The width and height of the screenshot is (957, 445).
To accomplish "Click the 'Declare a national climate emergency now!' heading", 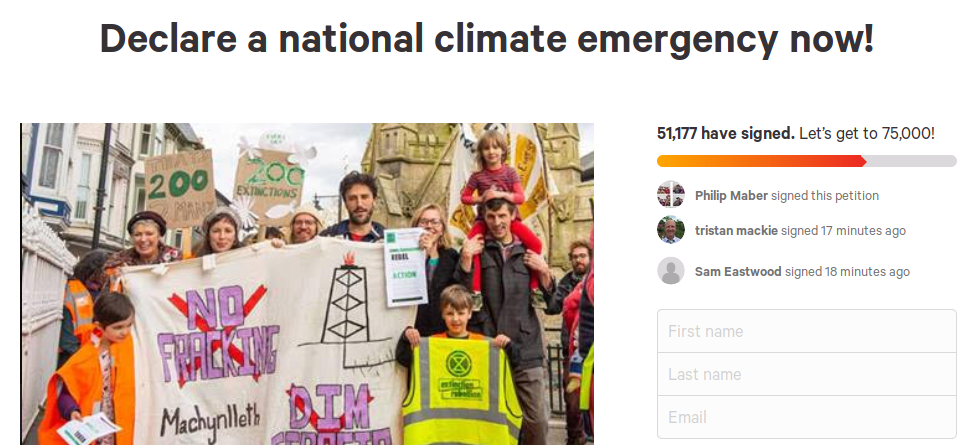I will 487,38.
